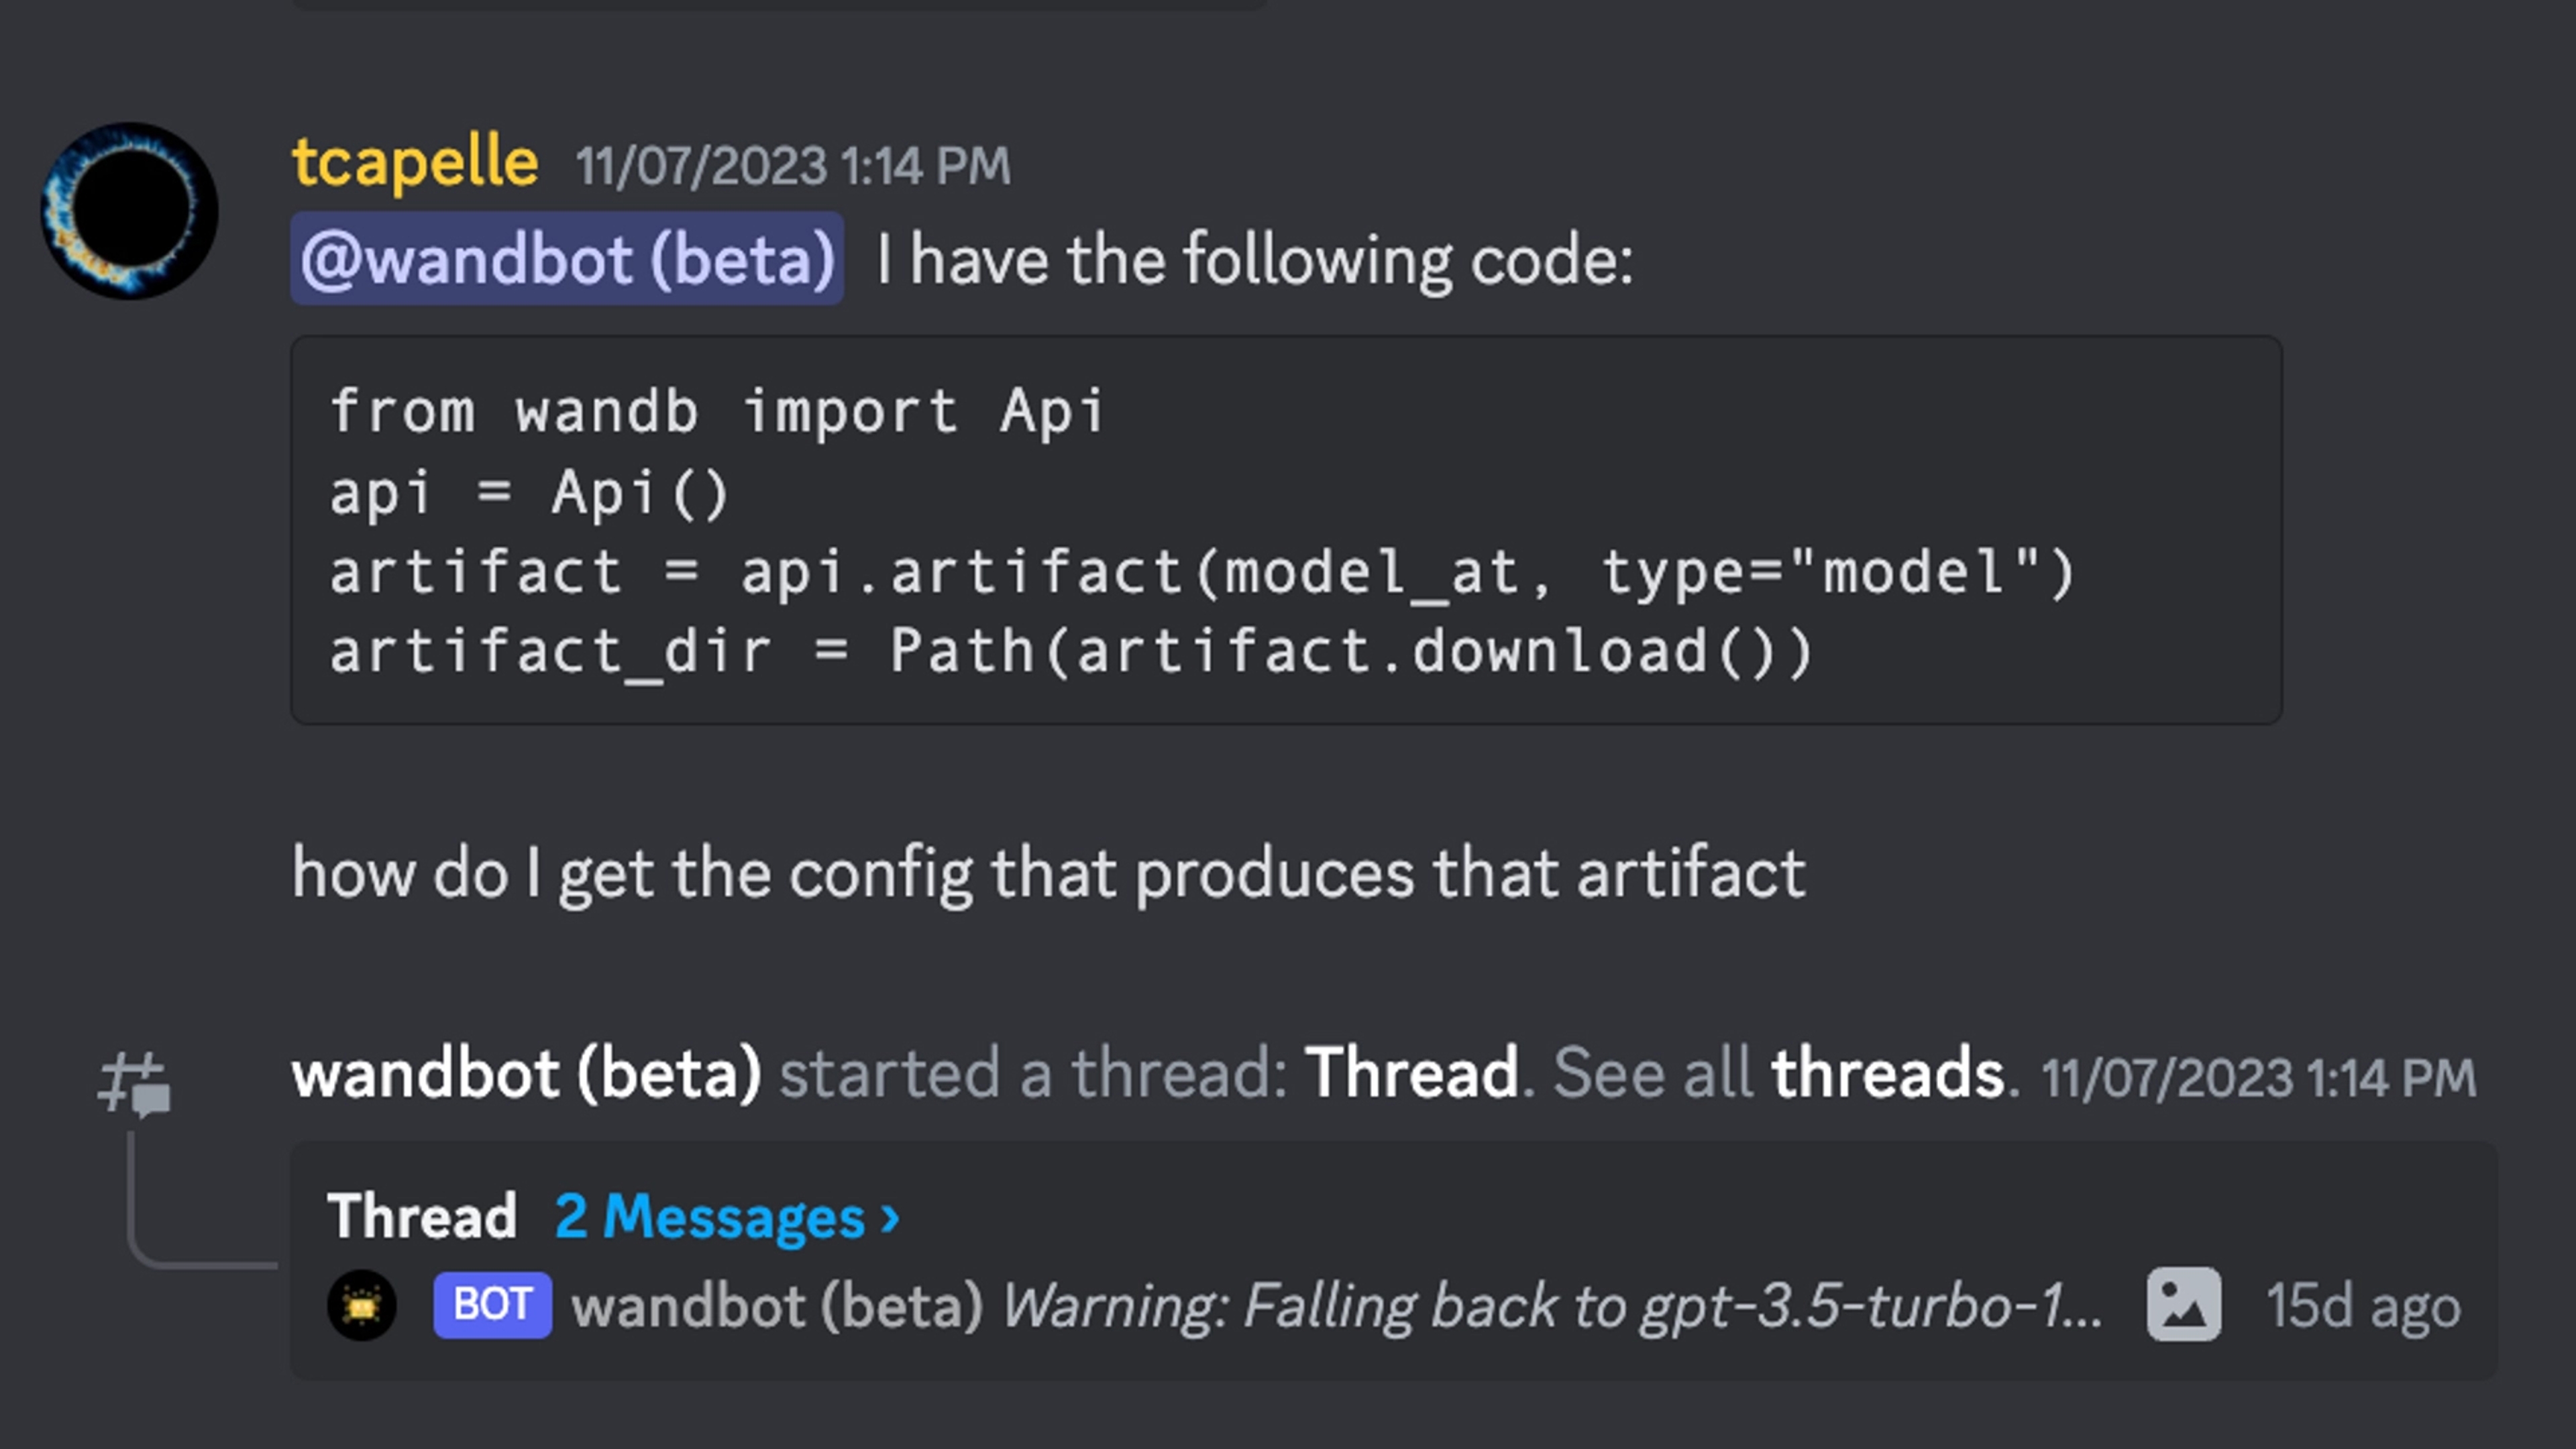The height and width of the screenshot is (1449, 2576).
Task: Click tcapelle's profile avatar
Action: 129,211
